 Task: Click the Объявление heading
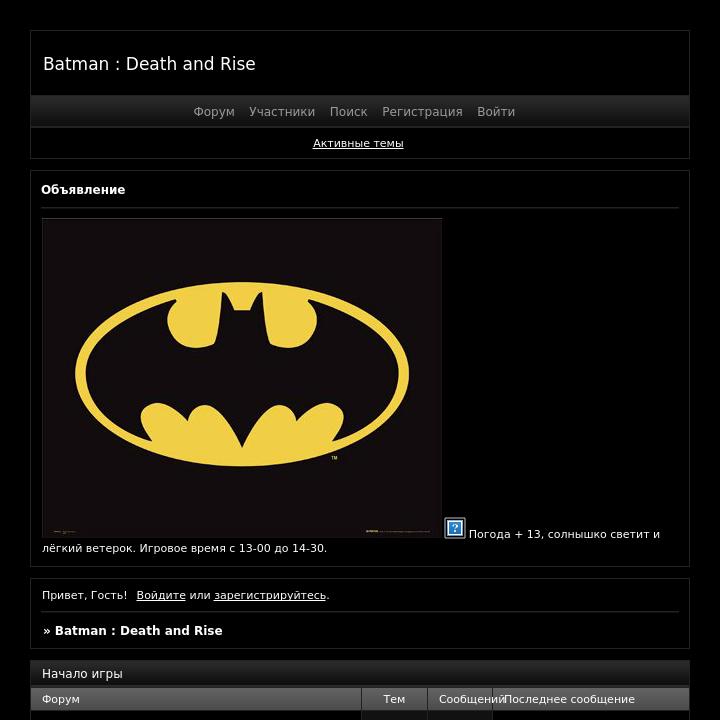point(83,190)
